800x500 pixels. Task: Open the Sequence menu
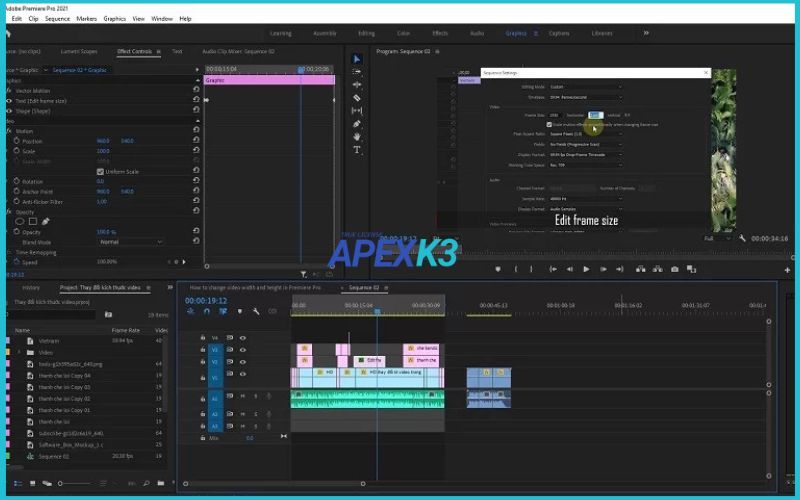pos(57,19)
